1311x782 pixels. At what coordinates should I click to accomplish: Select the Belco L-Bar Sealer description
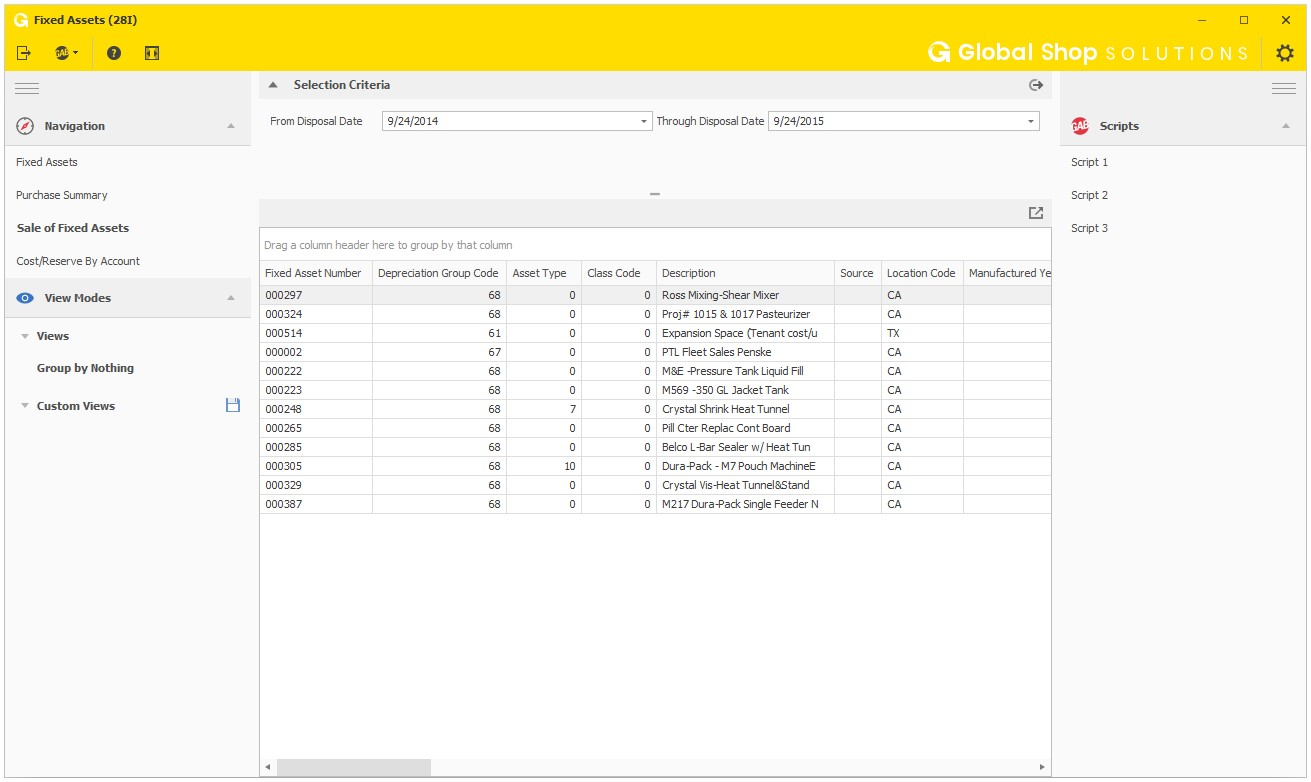(x=745, y=447)
